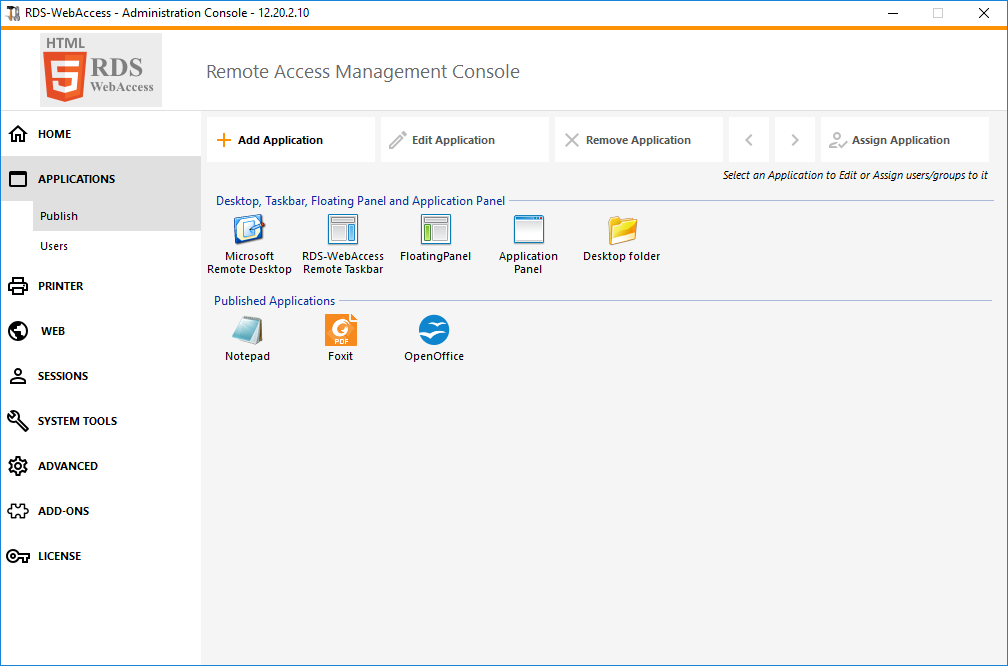The image size is (1008, 666).
Task: Go to ADVANCED section label
Action: tap(68, 466)
